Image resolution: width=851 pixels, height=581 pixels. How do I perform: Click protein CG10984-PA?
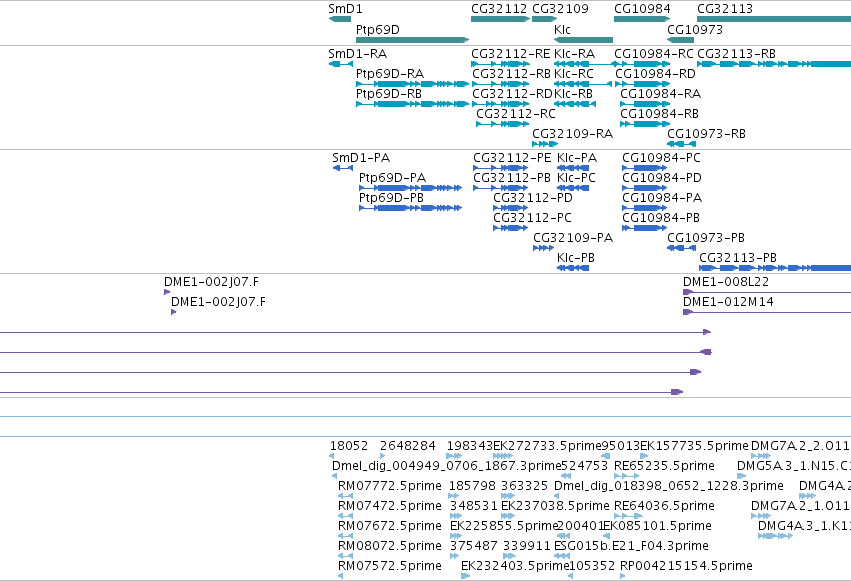(x=644, y=208)
